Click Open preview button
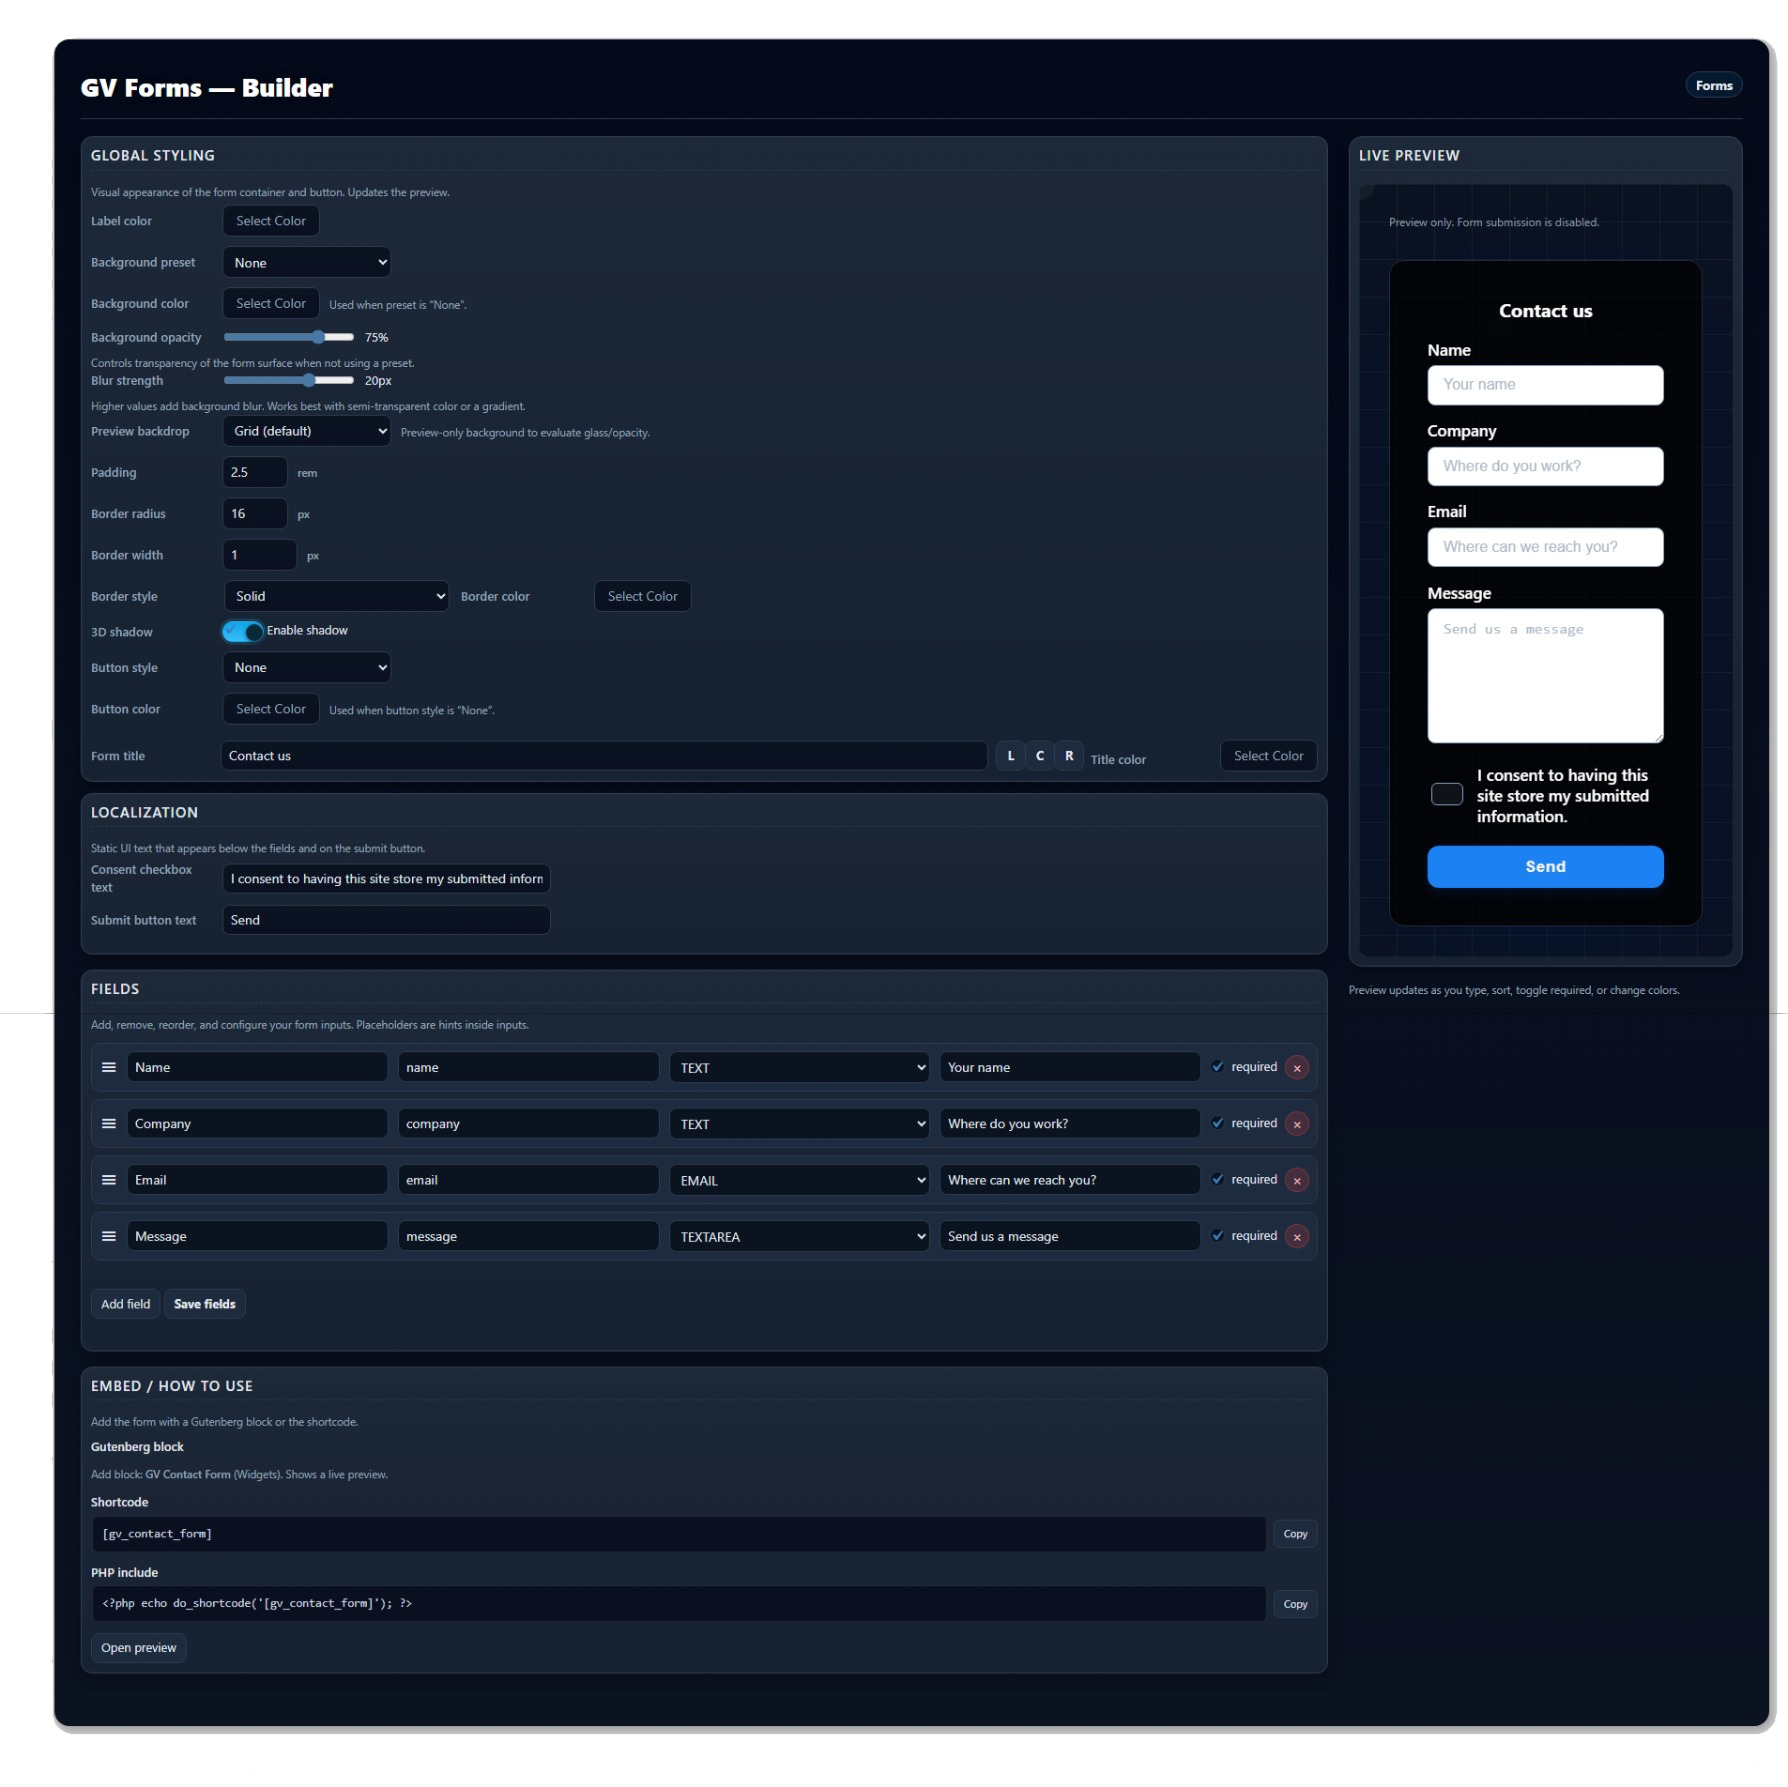The height and width of the screenshot is (1787, 1788). click(x=138, y=1648)
